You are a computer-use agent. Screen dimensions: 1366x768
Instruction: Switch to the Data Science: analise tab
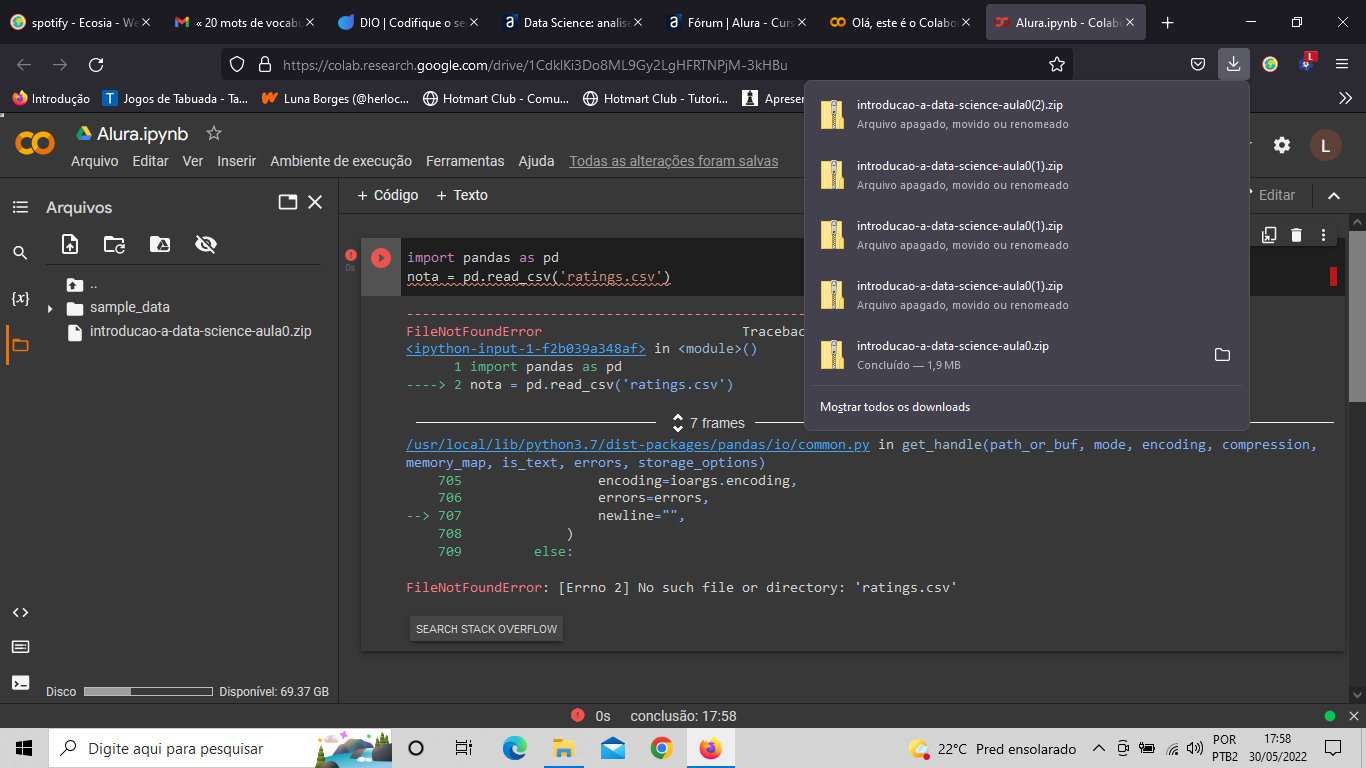coord(574,22)
